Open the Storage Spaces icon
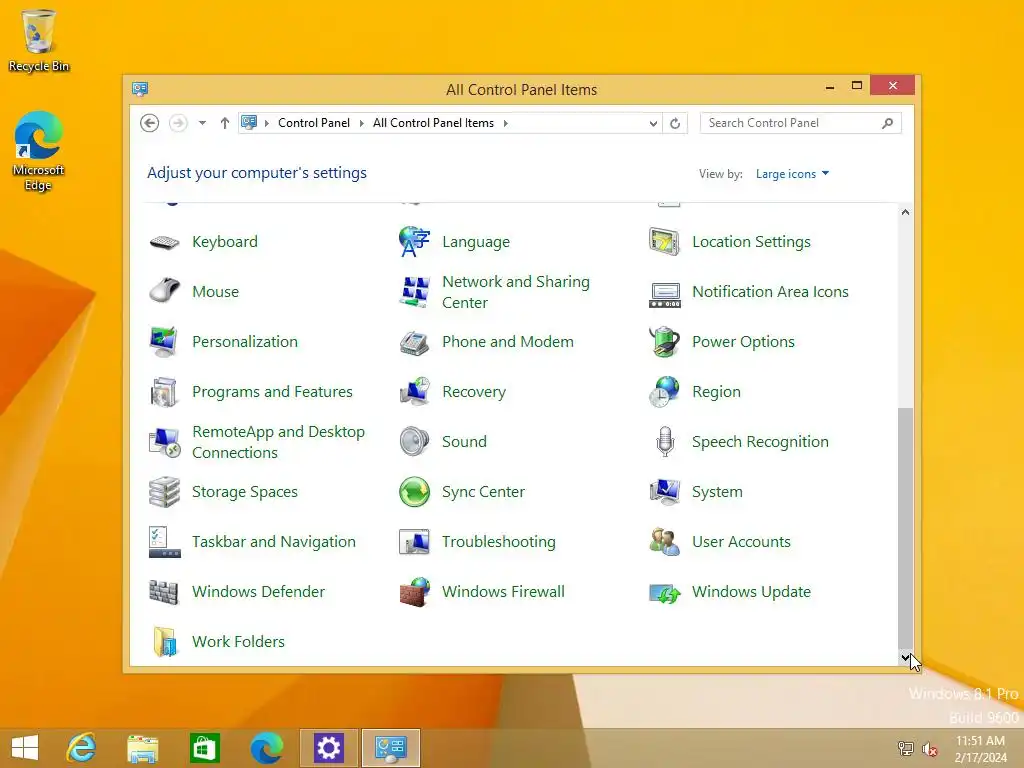 pyautogui.click(x=164, y=492)
